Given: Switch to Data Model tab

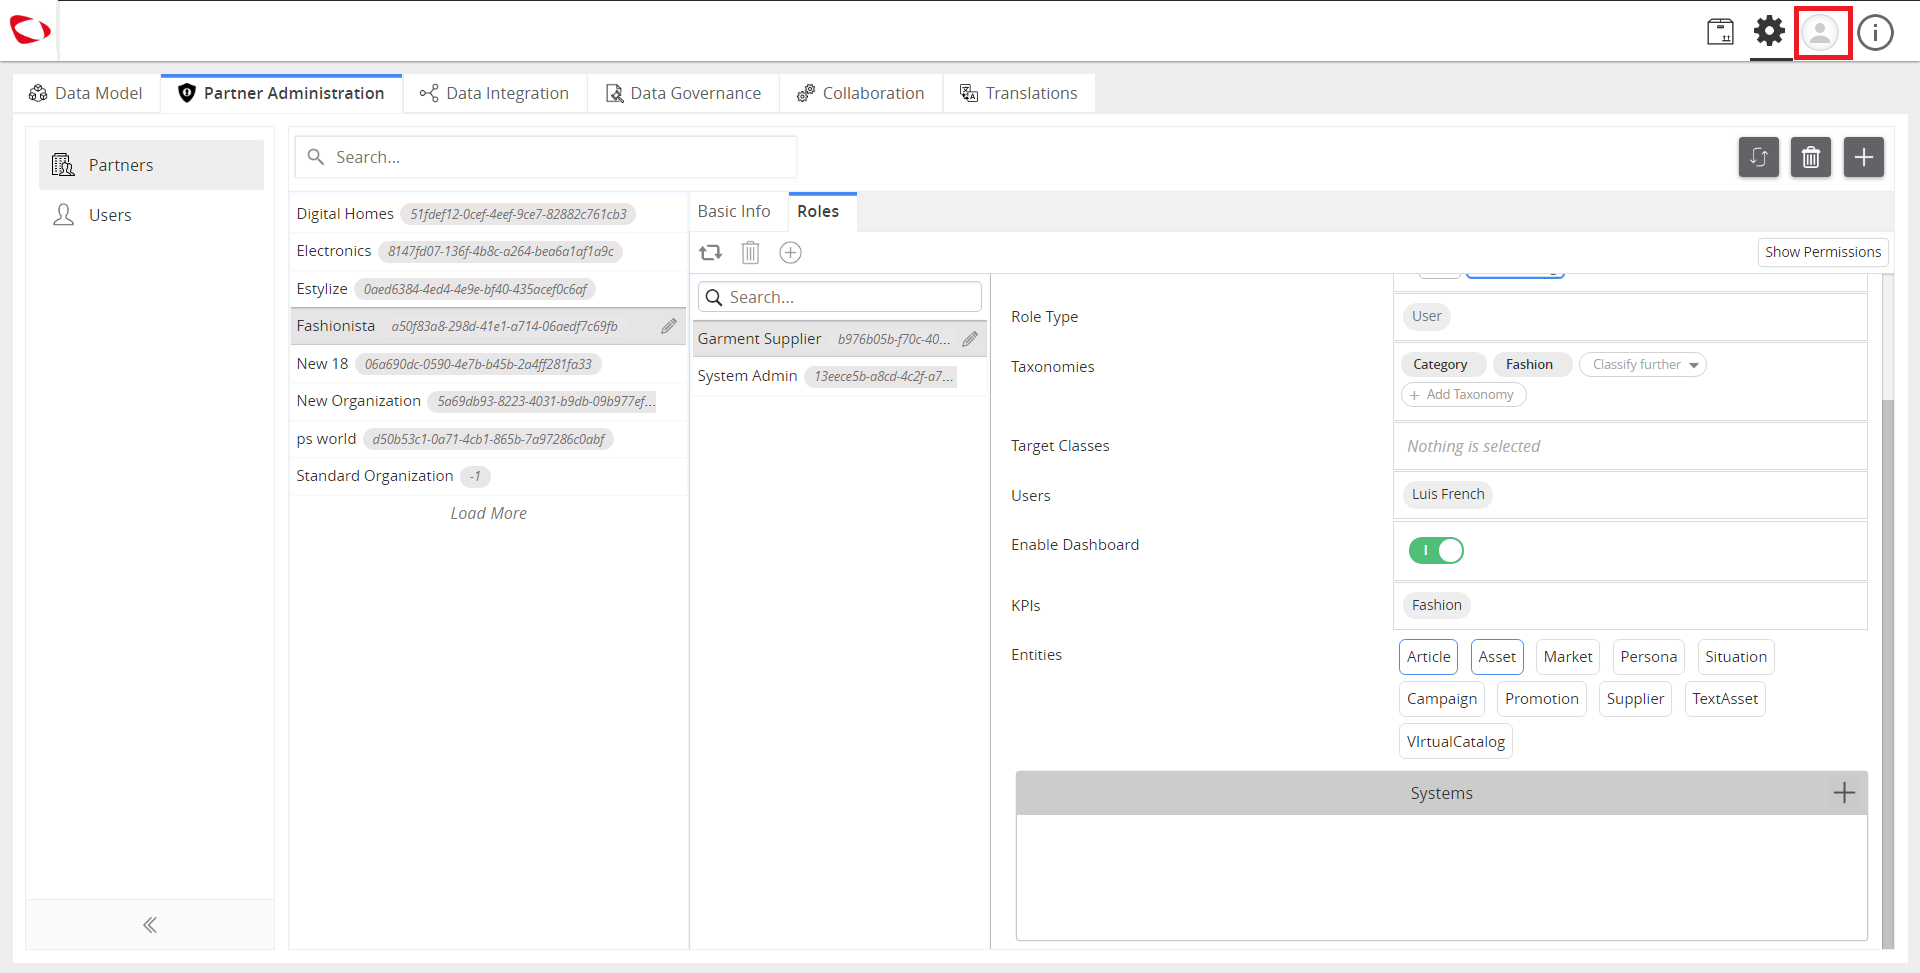Looking at the screenshot, I should [87, 93].
